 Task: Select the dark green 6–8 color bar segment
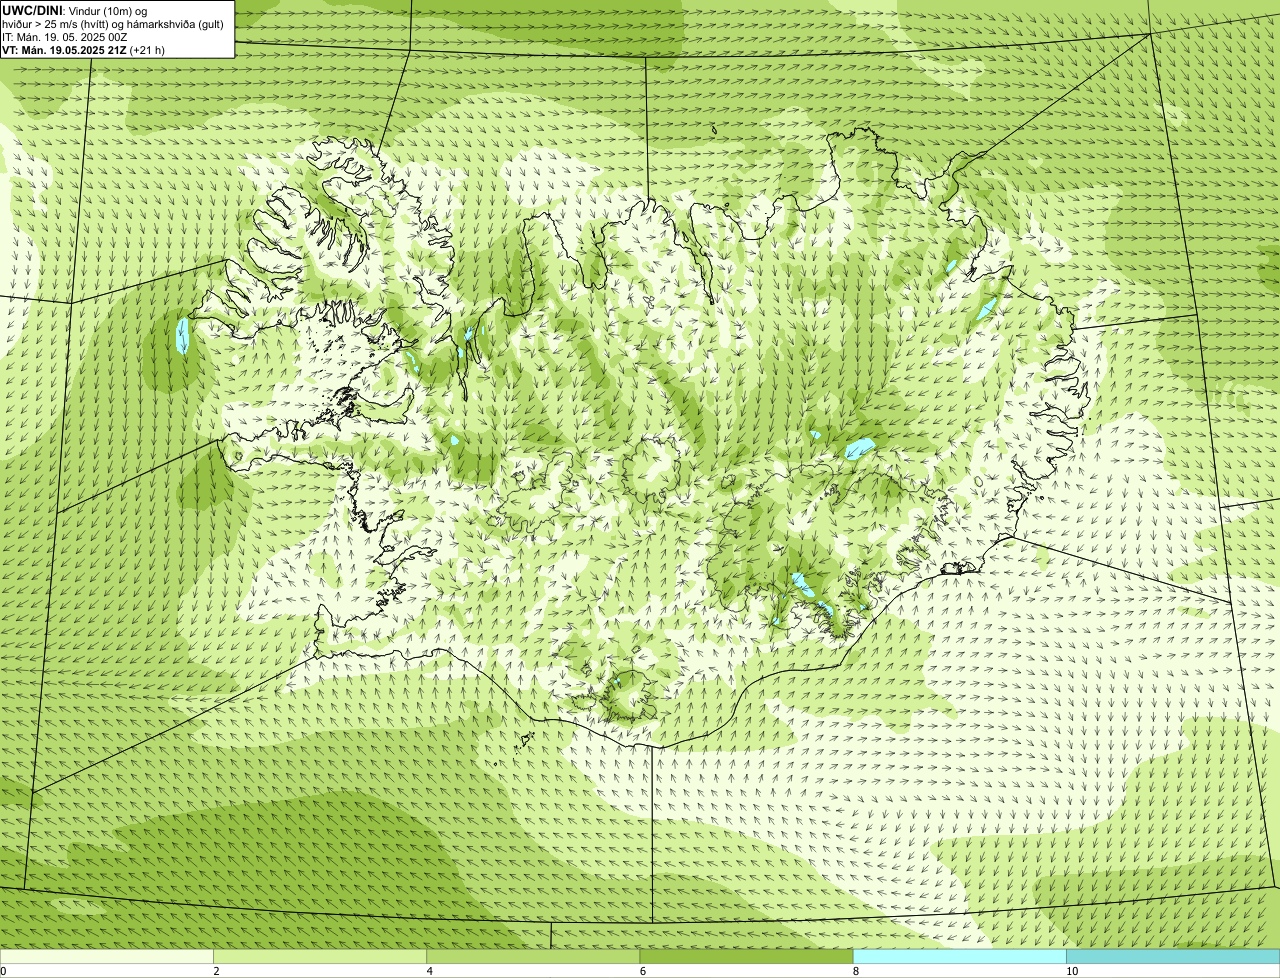coord(746,956)
